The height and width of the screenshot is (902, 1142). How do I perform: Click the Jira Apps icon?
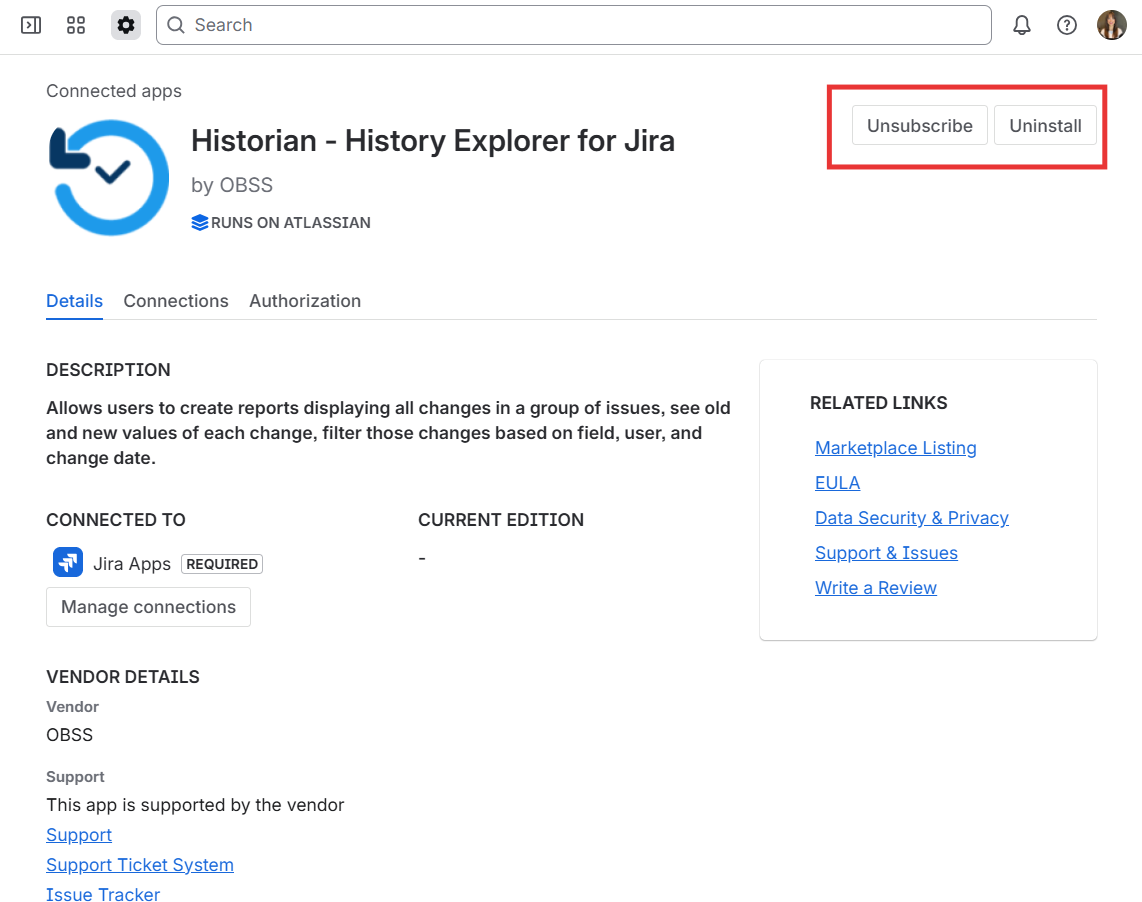point(67,562)
